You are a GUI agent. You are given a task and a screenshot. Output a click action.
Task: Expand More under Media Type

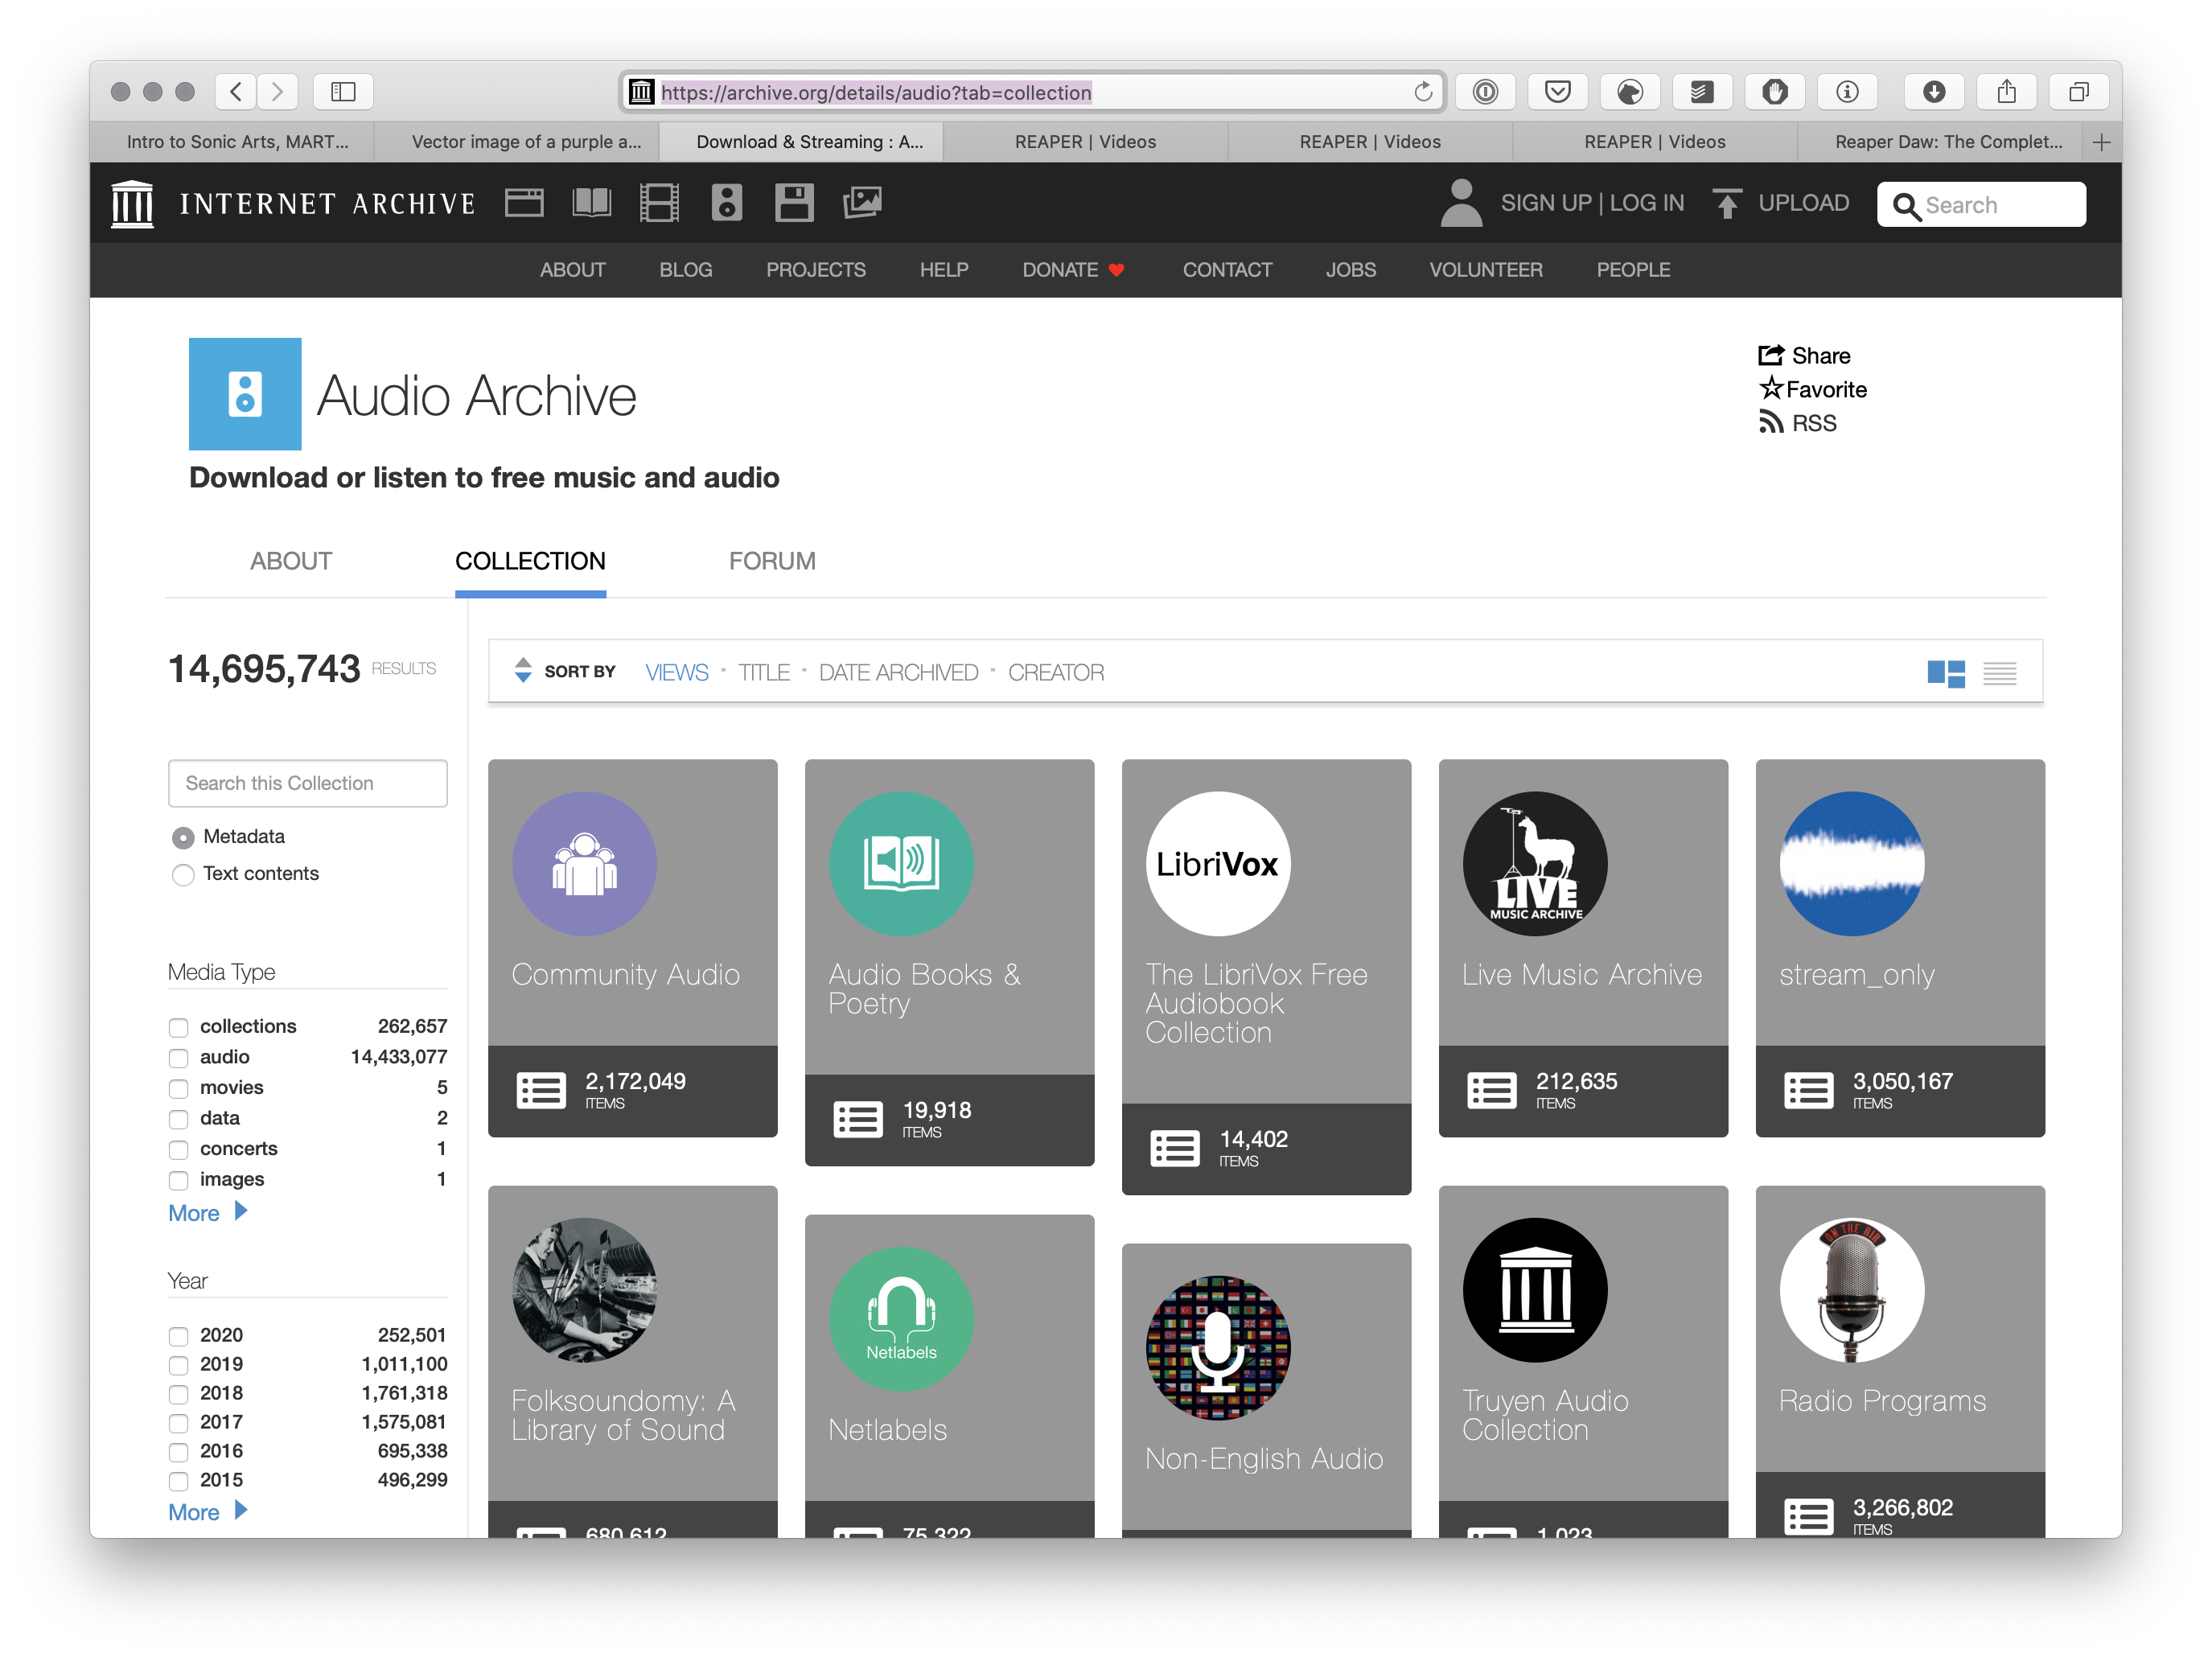[207, 1213]
